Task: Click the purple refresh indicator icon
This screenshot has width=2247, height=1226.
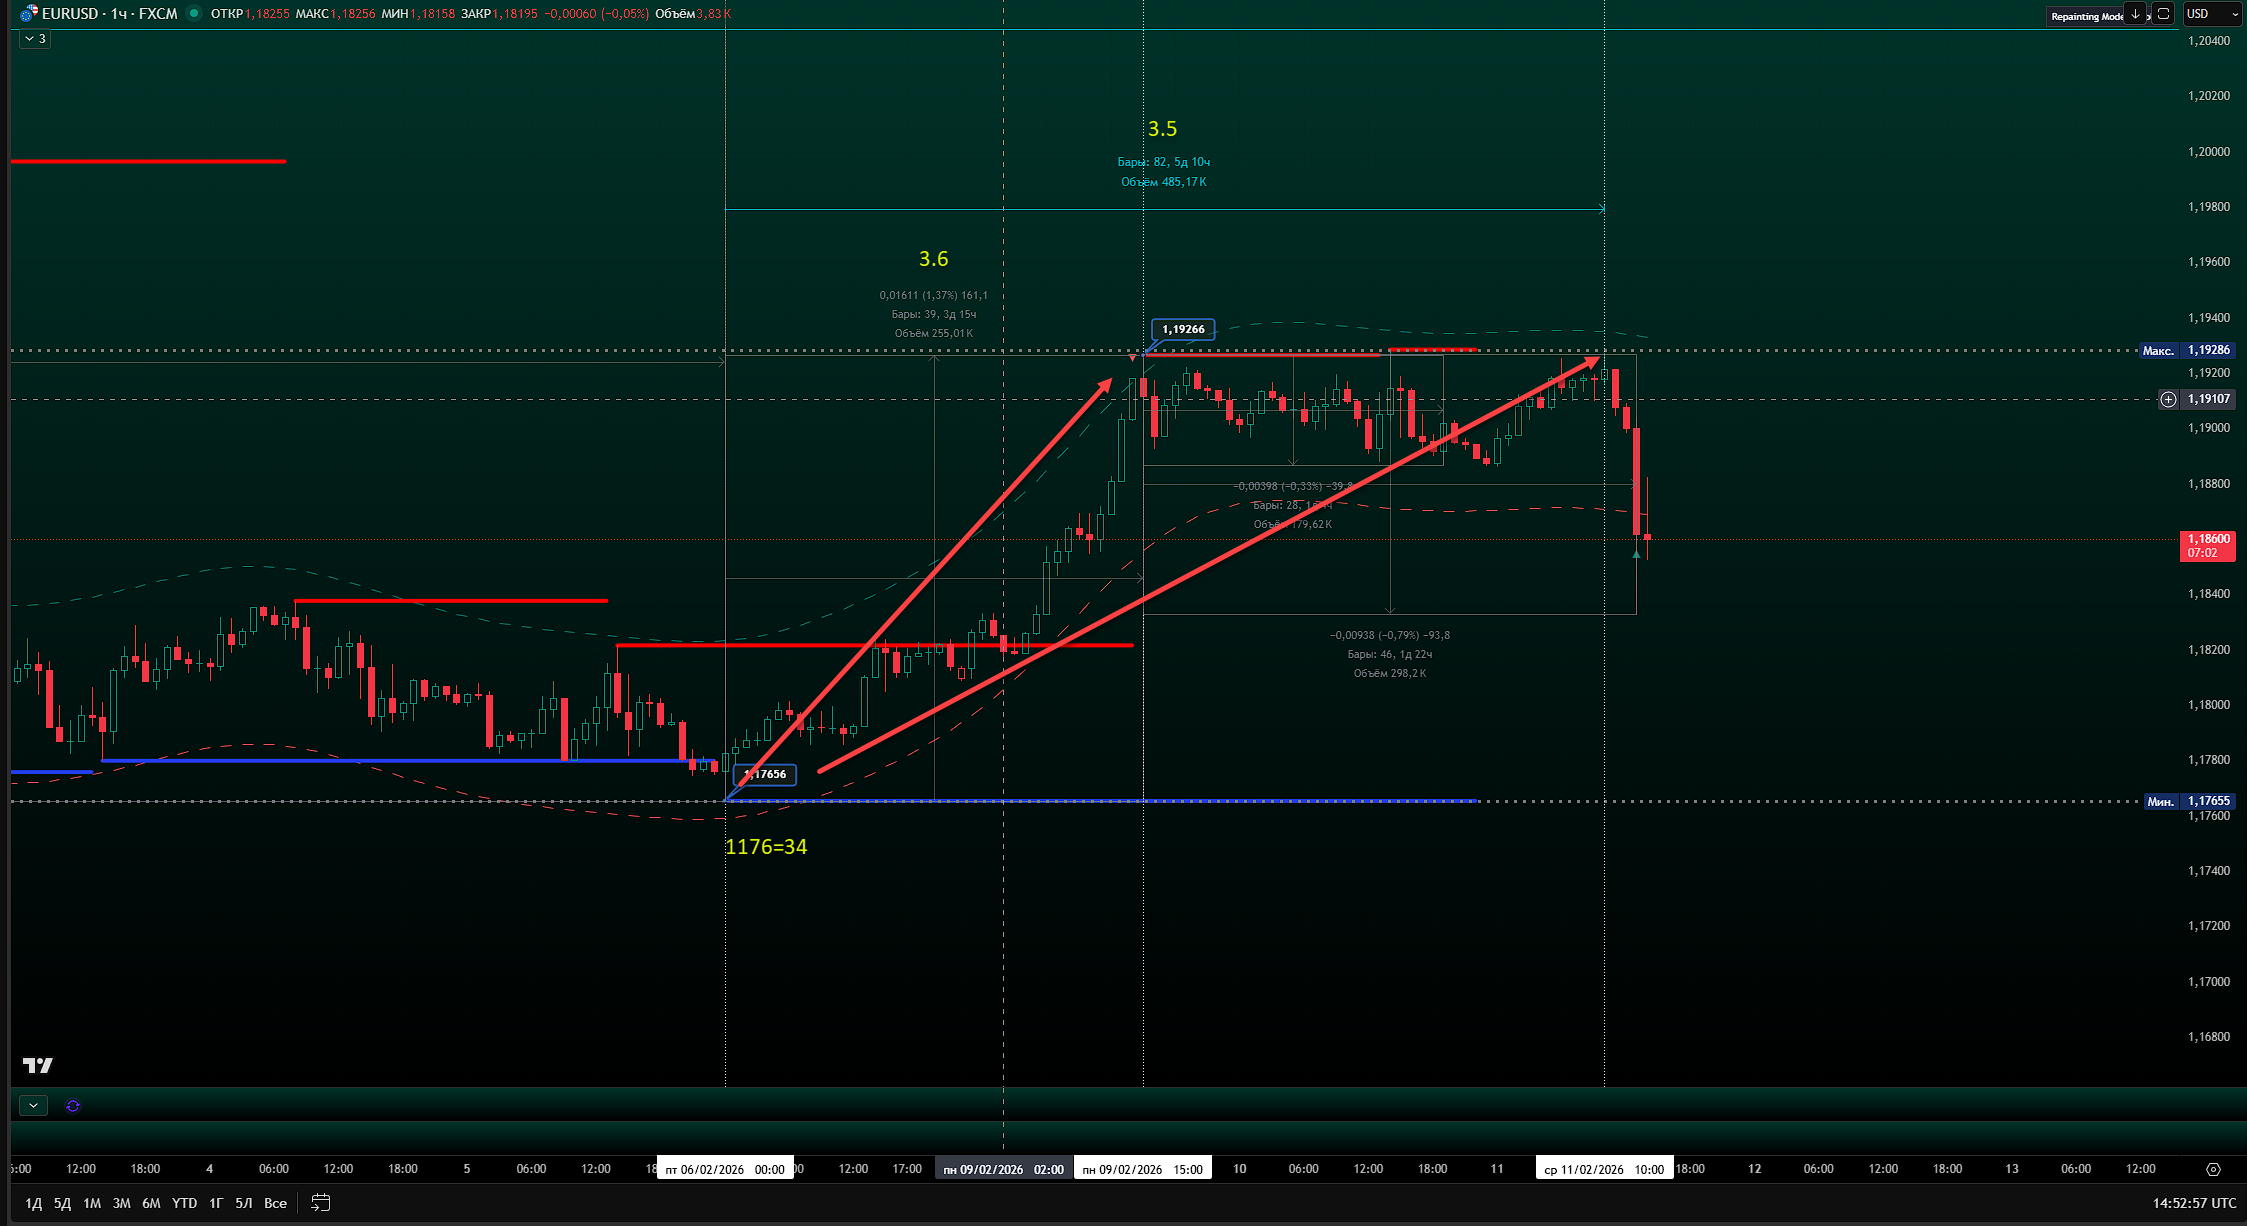Action: (x=73, y=1105)
